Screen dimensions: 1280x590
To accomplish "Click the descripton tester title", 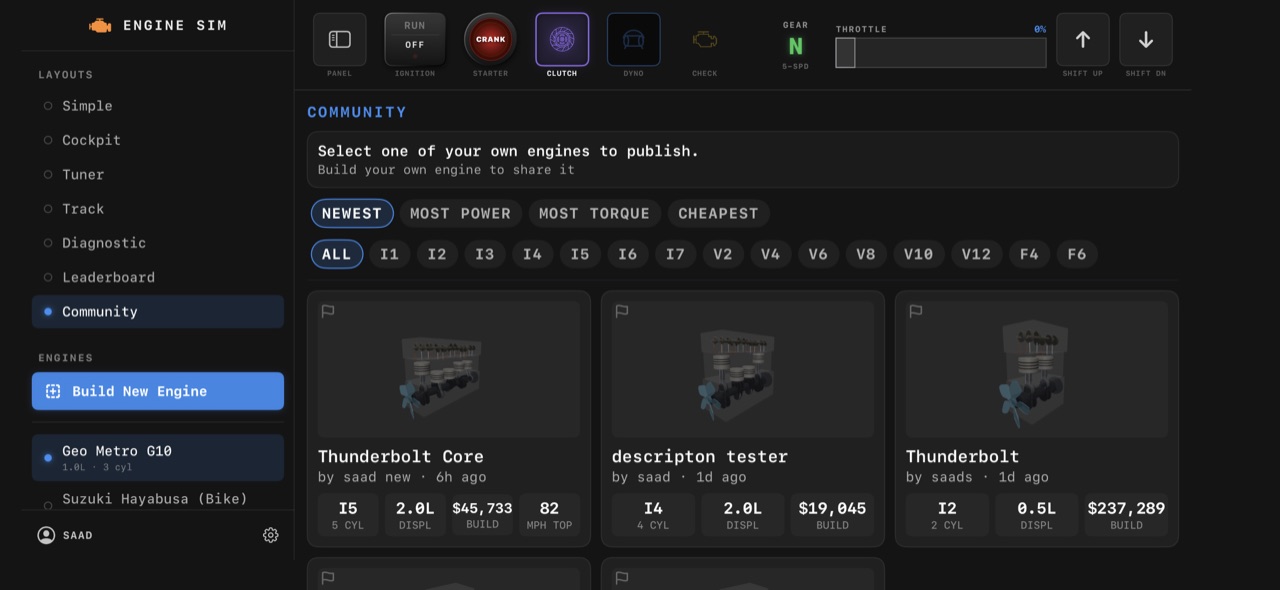I will pos(699,457).
